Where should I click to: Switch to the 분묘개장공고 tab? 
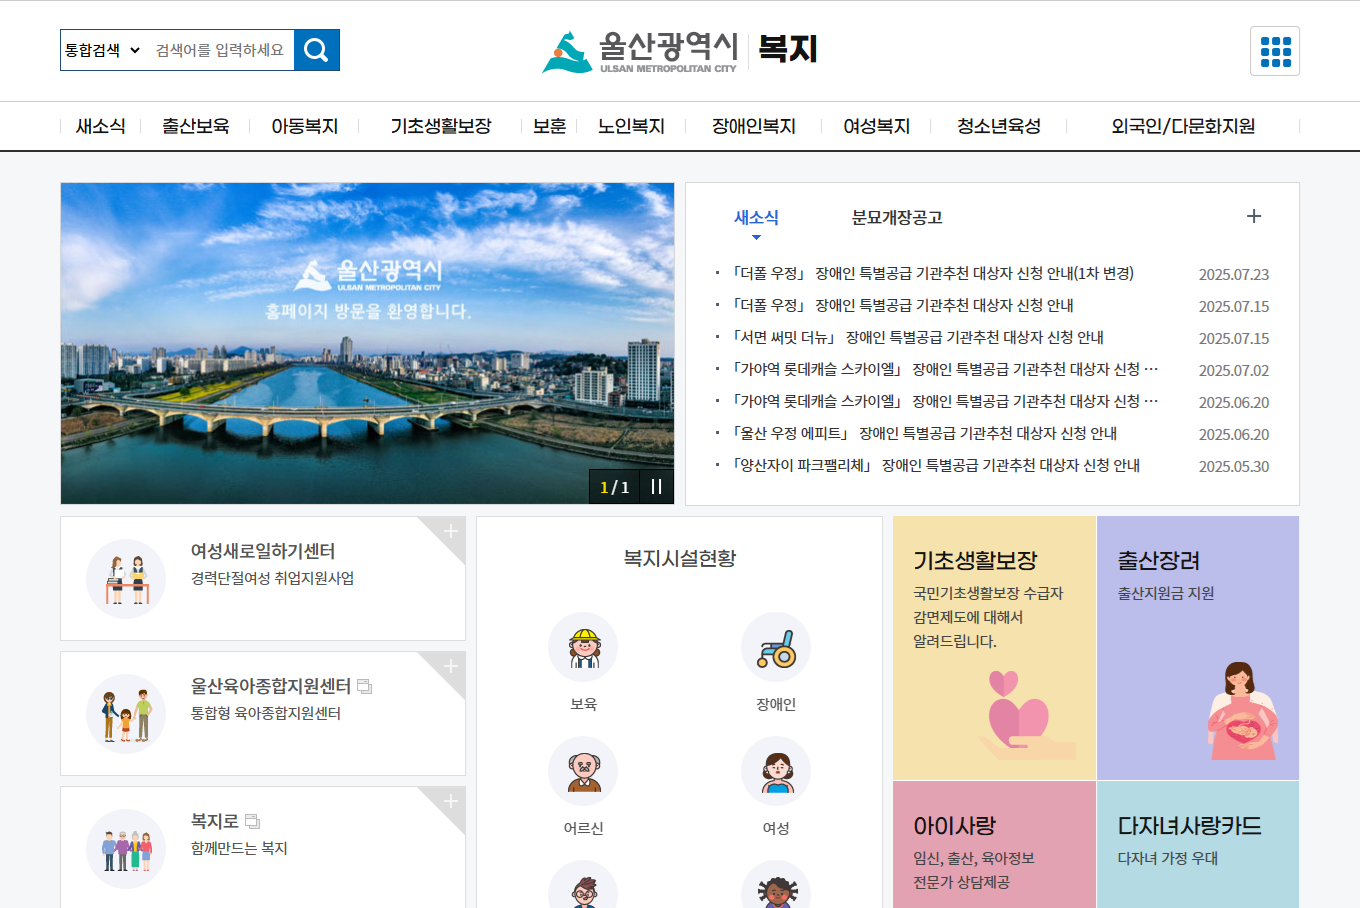(897, 217)
